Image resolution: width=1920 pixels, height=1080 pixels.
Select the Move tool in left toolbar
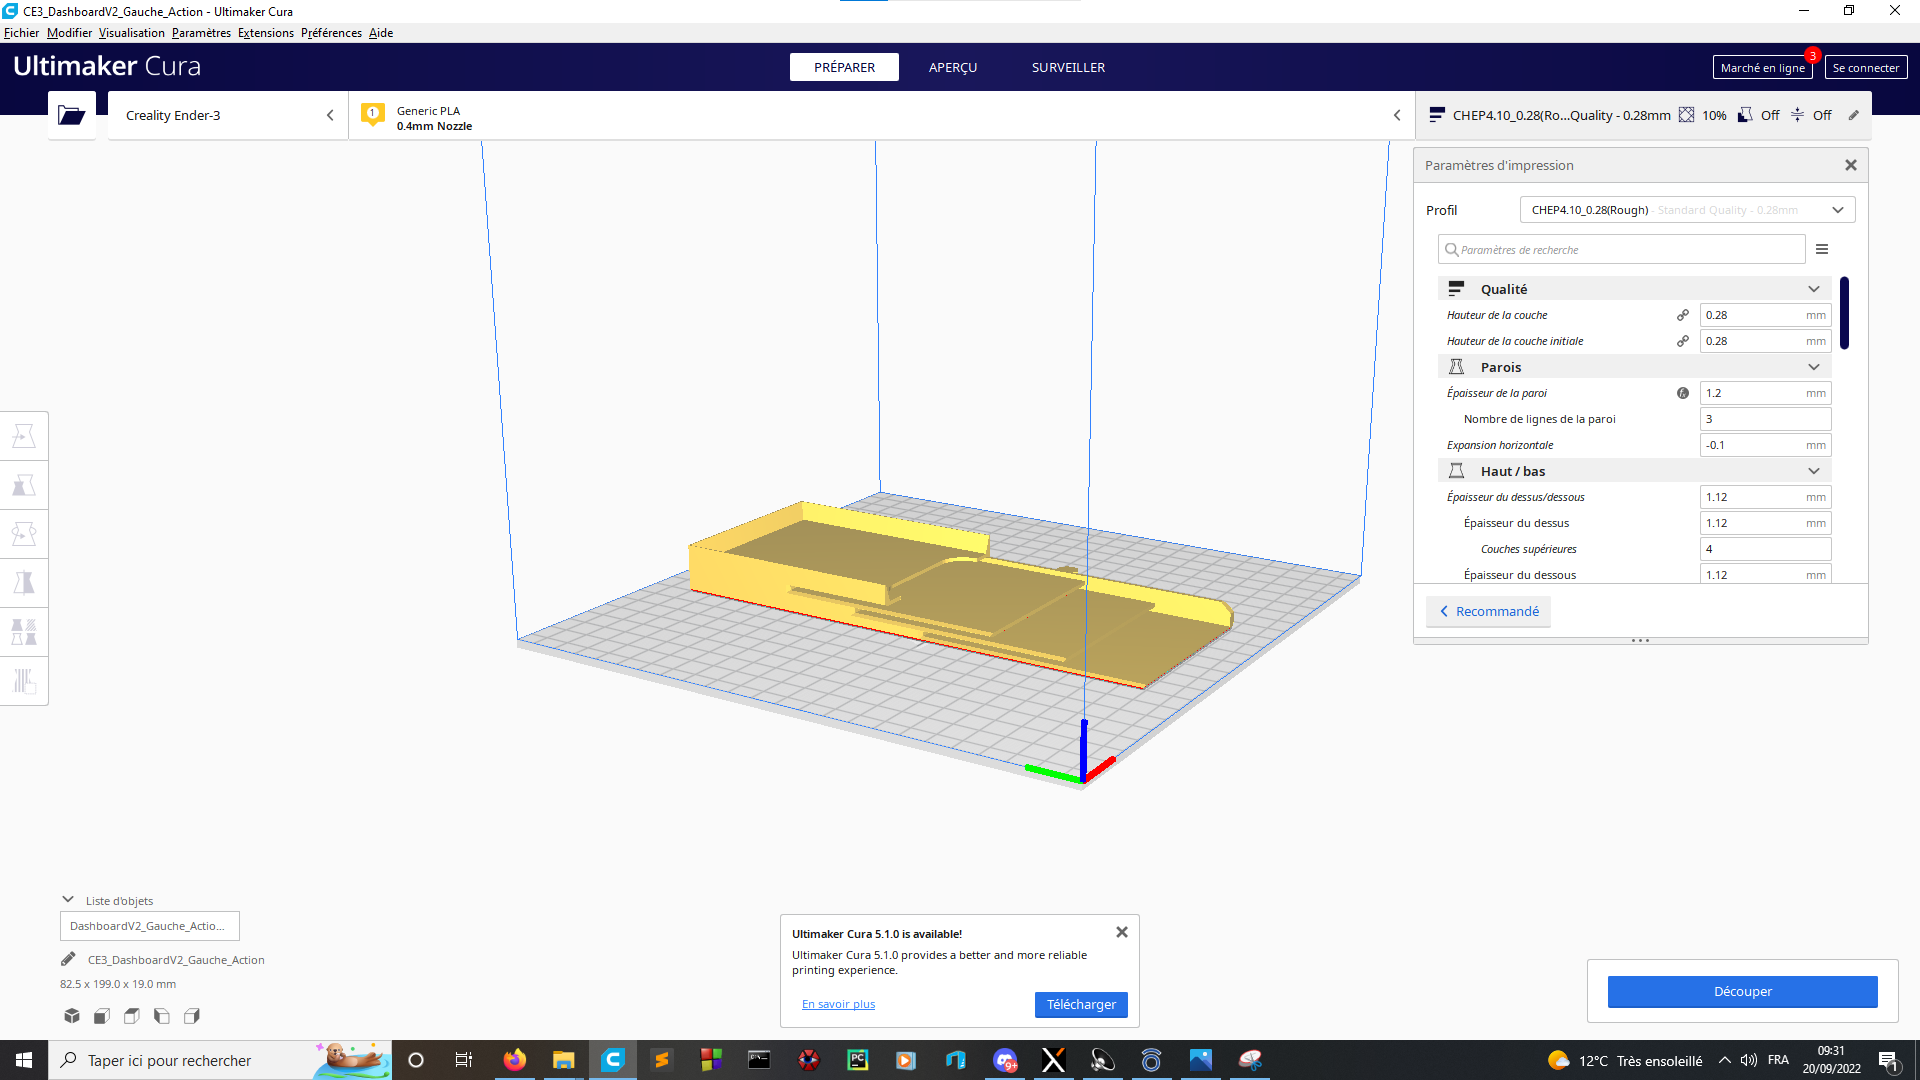point(24,436)
